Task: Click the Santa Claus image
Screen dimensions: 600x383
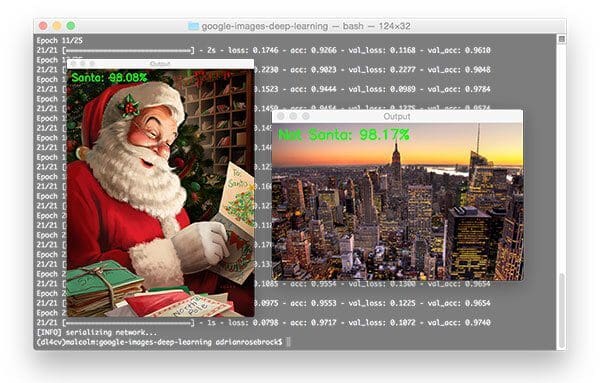Action: click(160, 193)
